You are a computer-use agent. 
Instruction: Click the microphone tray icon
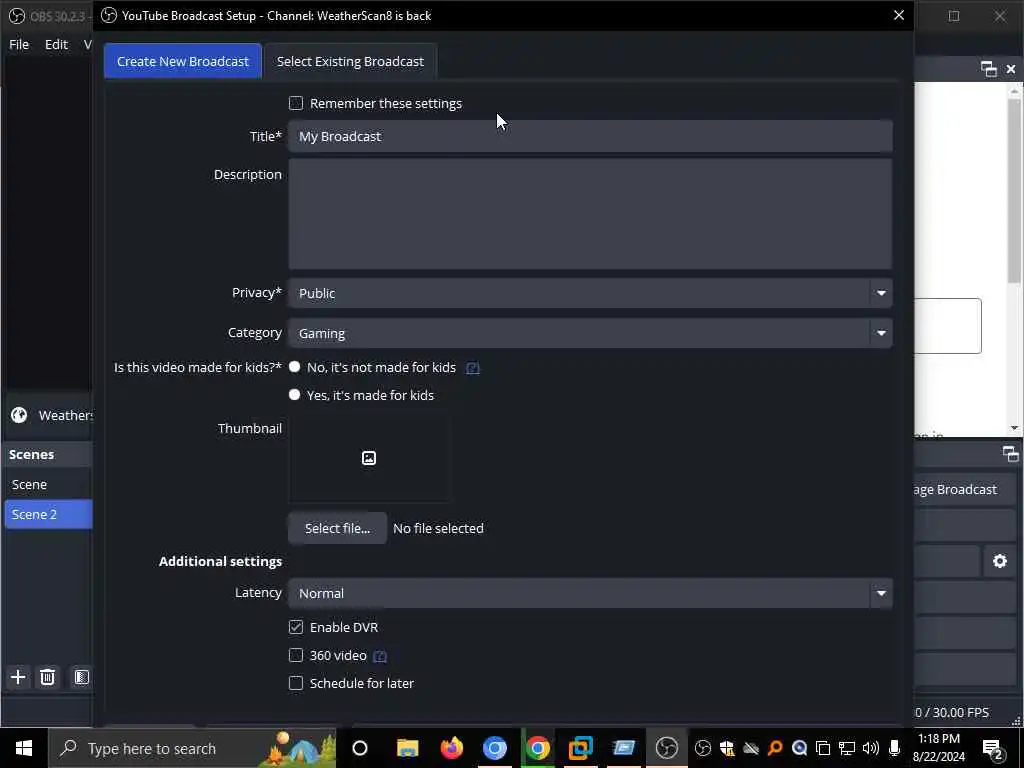pos(895,748)
